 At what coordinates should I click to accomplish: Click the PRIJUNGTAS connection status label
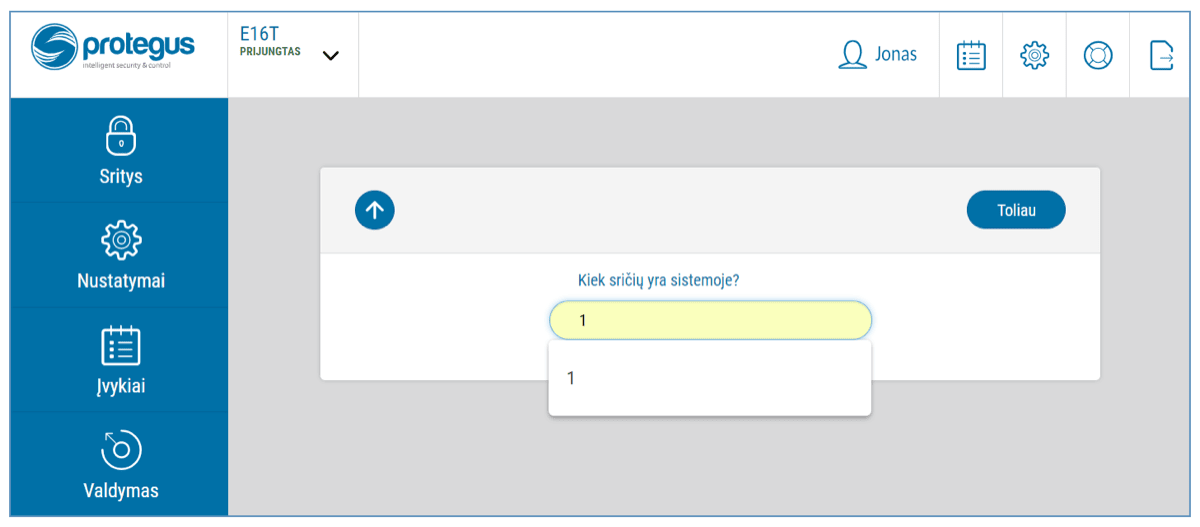270,52
